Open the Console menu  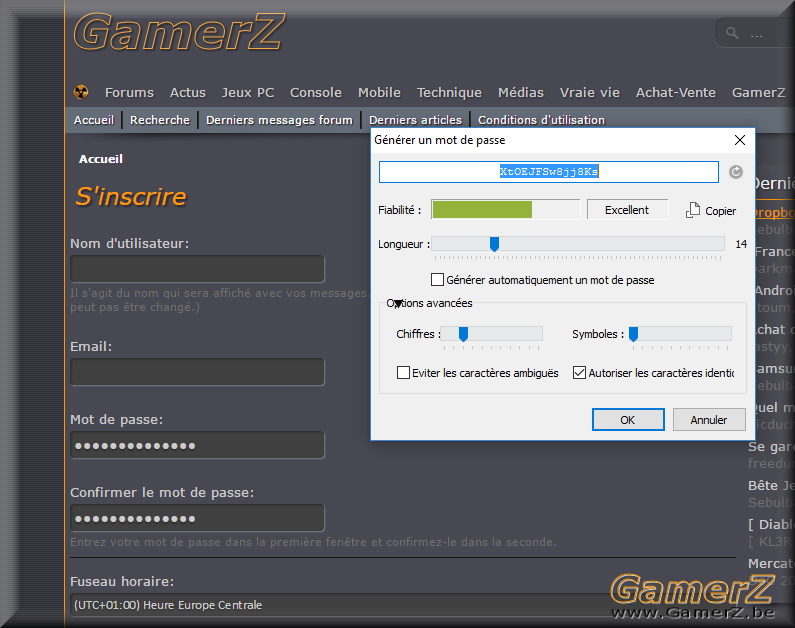[x=316, y=92]
